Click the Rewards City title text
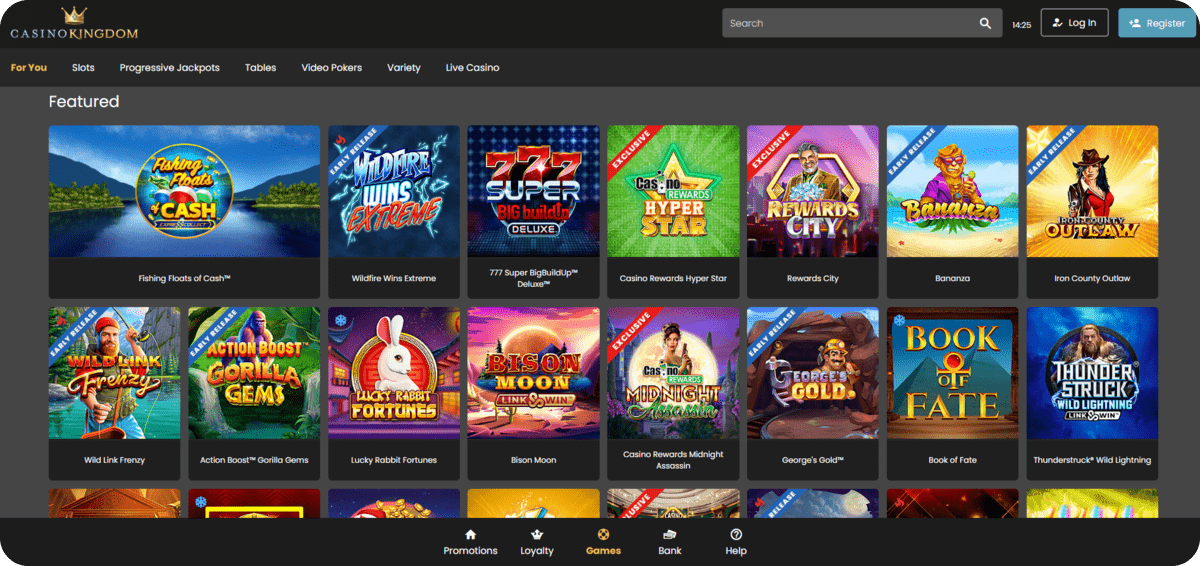The image size is (1200, 566). [813, 278]
